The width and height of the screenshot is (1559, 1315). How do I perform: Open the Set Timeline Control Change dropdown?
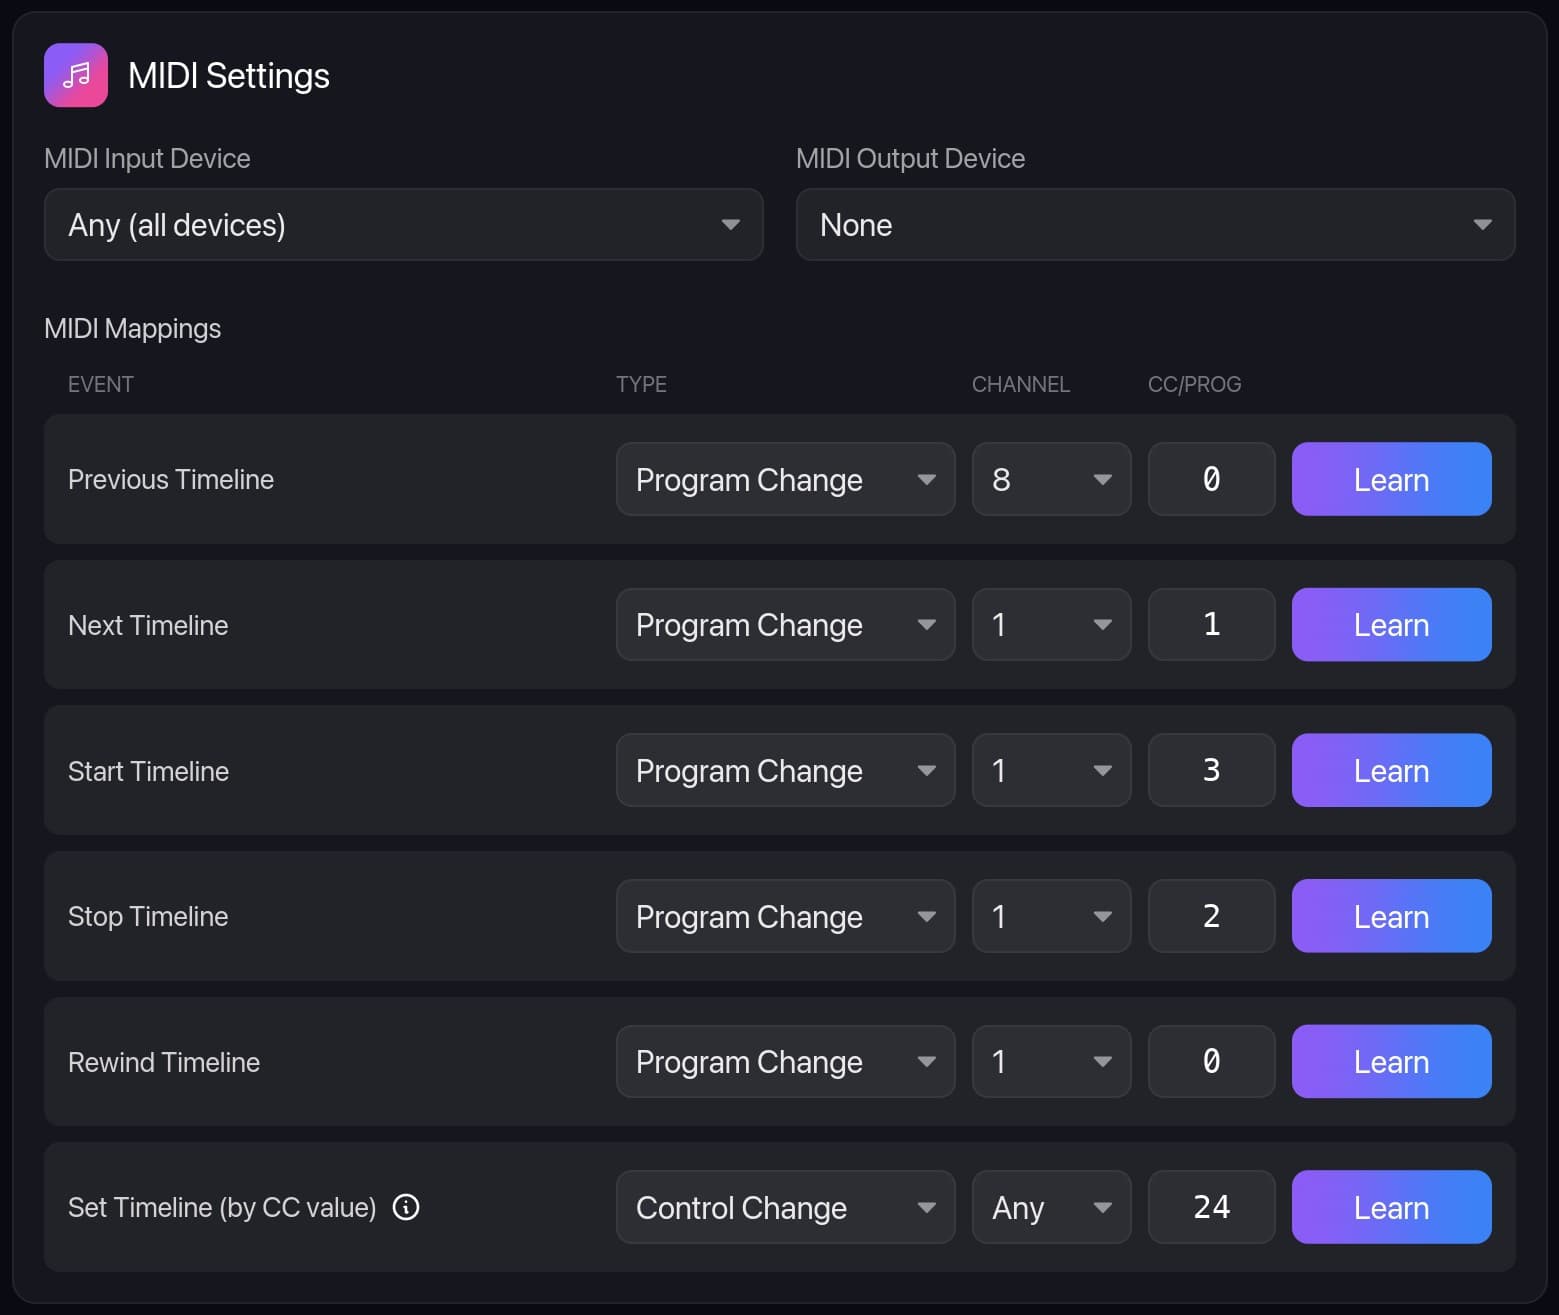[786, 1207]
